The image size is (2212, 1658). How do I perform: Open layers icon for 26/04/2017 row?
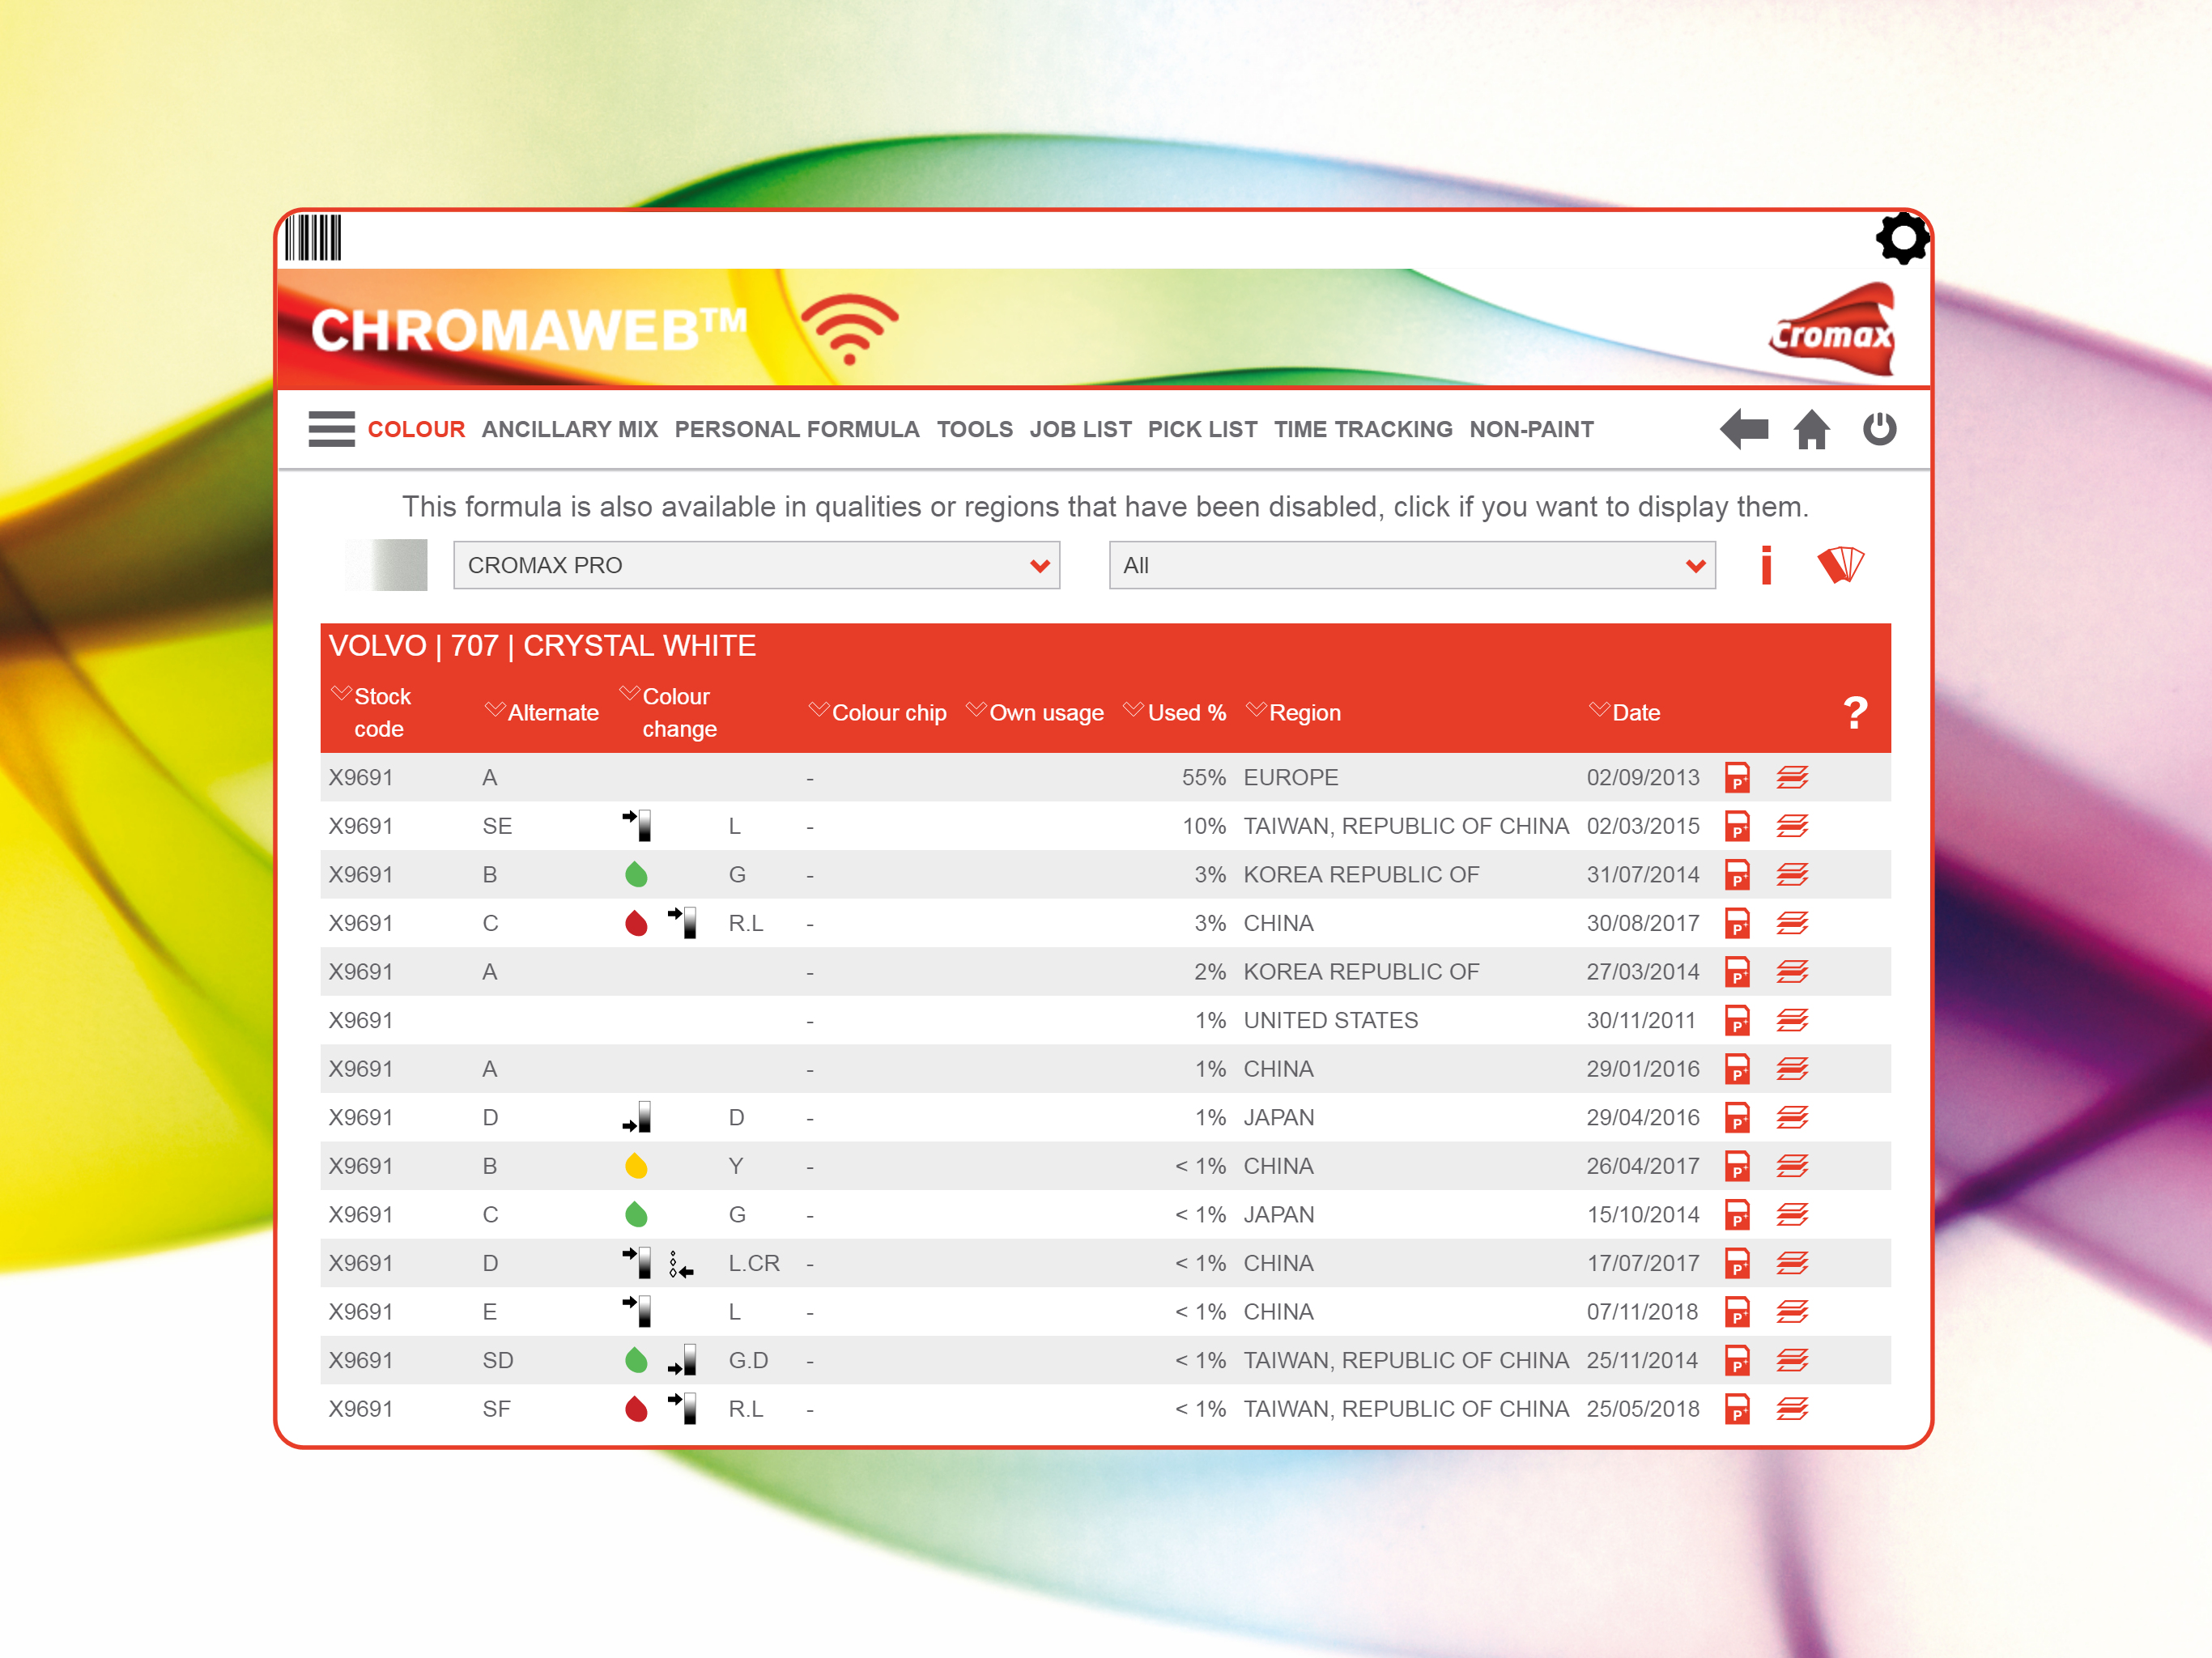pos(1792,1166)
